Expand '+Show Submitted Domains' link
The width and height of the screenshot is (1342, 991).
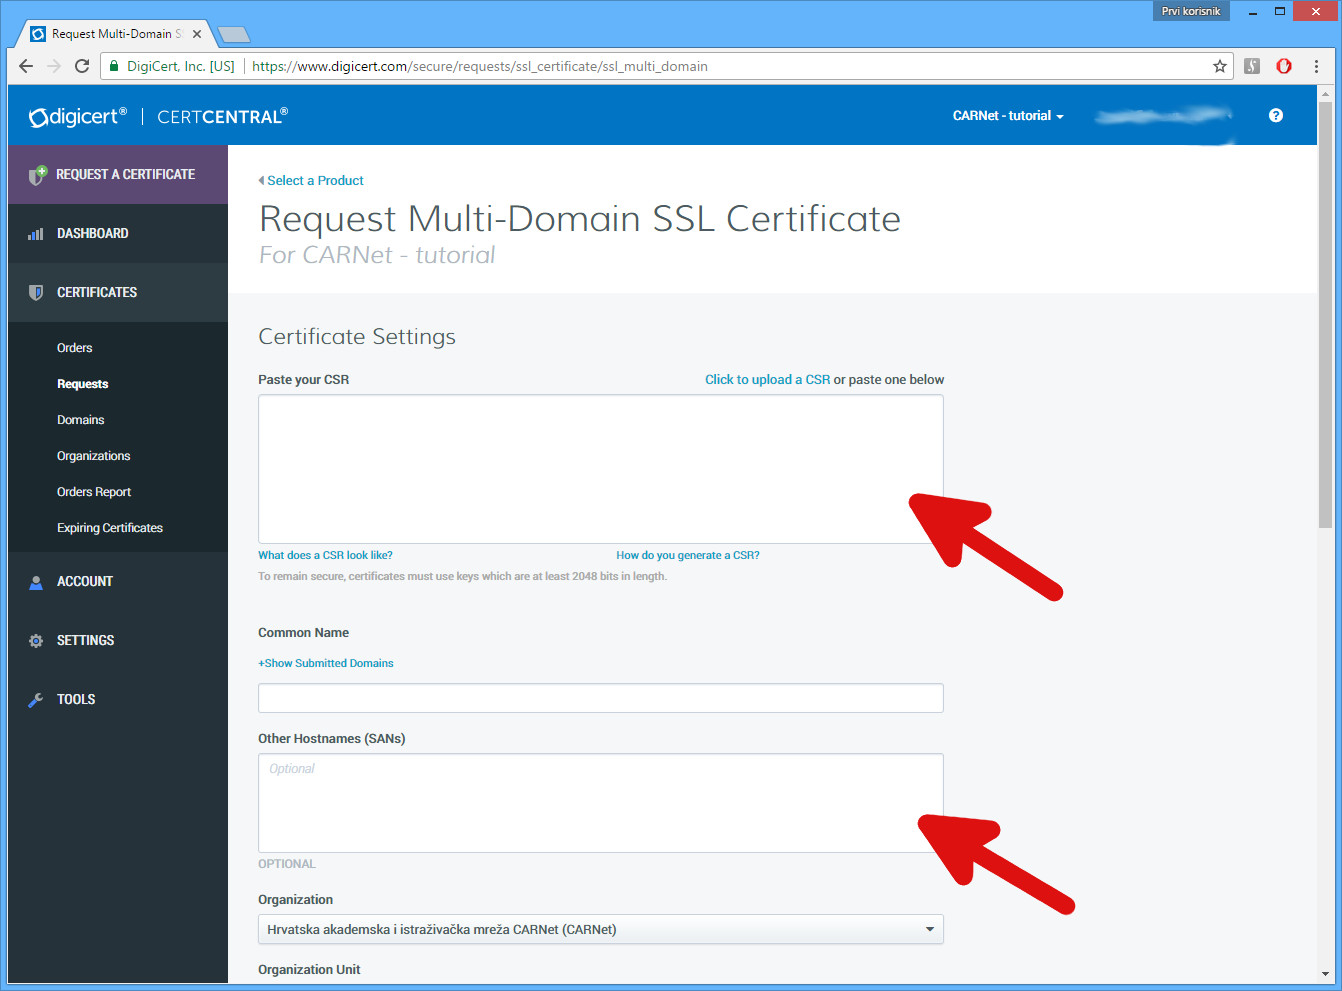326,664
